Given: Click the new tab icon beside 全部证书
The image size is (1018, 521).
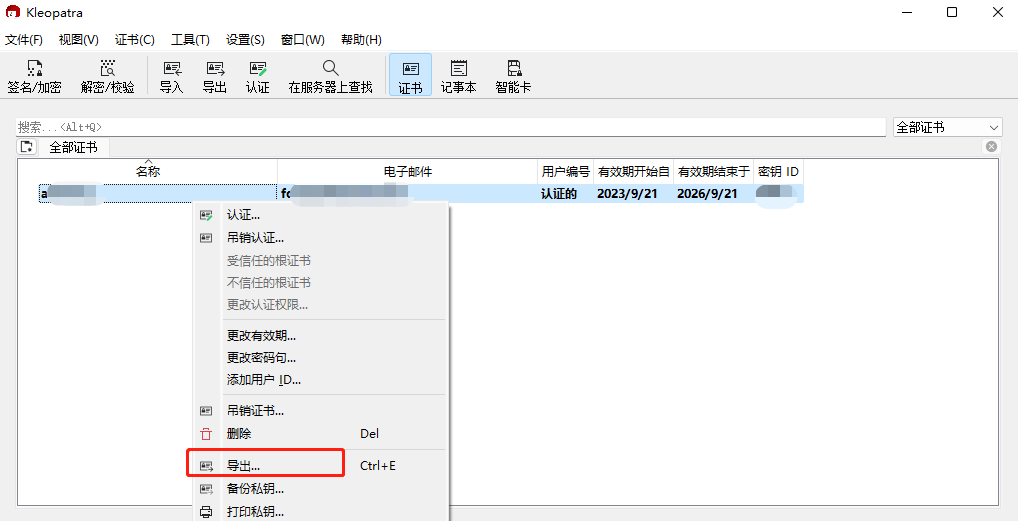Looking at the screenshot, I should [27, 147].
